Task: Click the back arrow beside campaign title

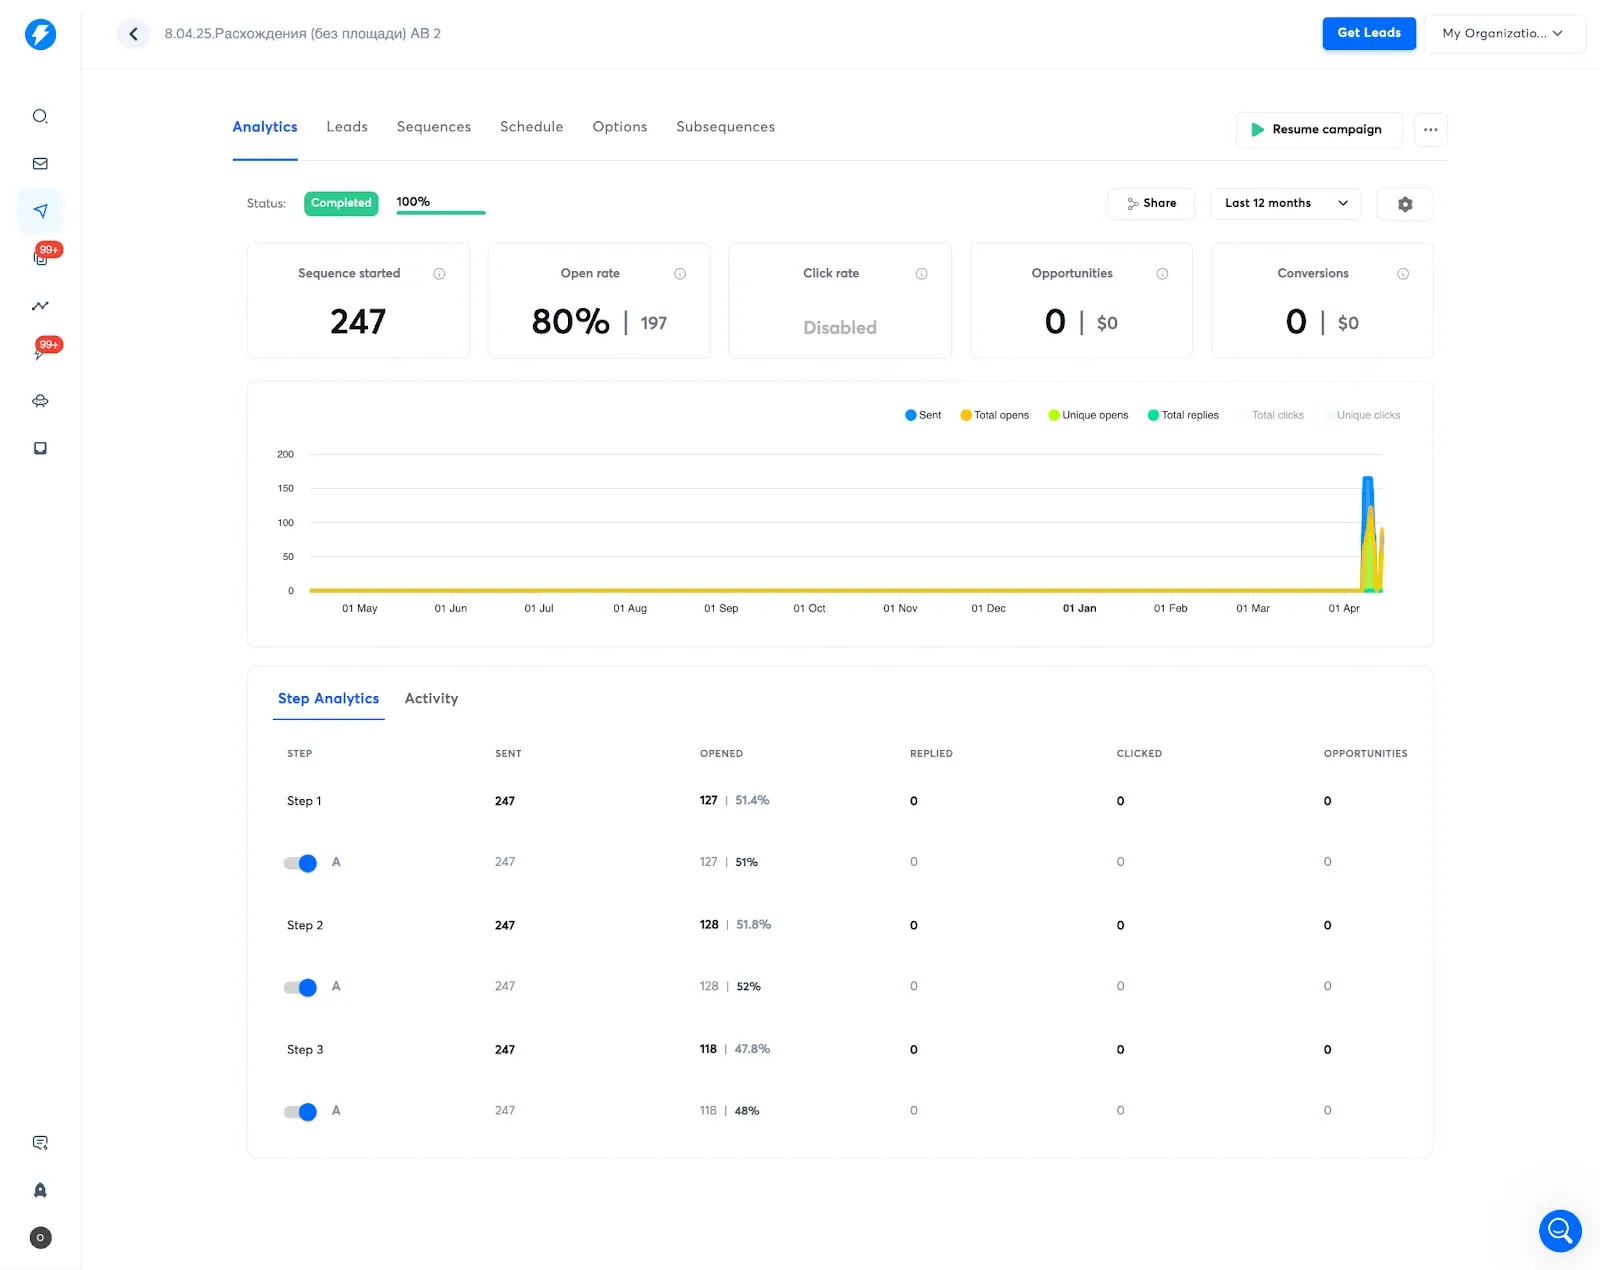Action: (133, 34)
